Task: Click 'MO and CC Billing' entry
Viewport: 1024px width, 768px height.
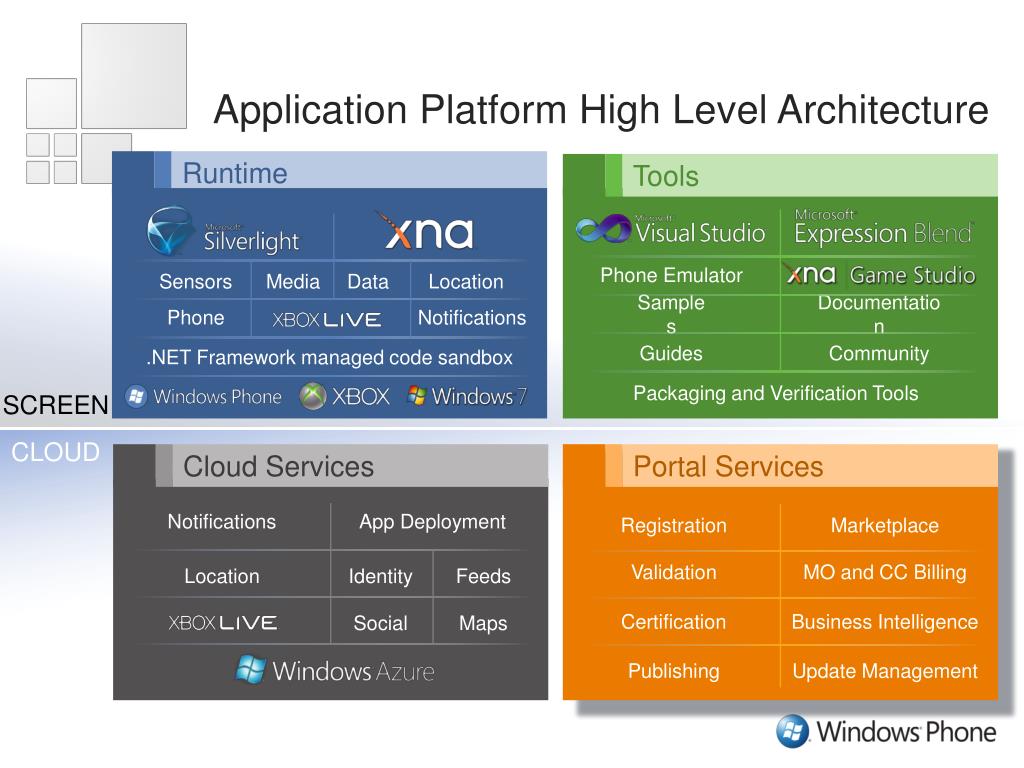Action: pos(884,573)
